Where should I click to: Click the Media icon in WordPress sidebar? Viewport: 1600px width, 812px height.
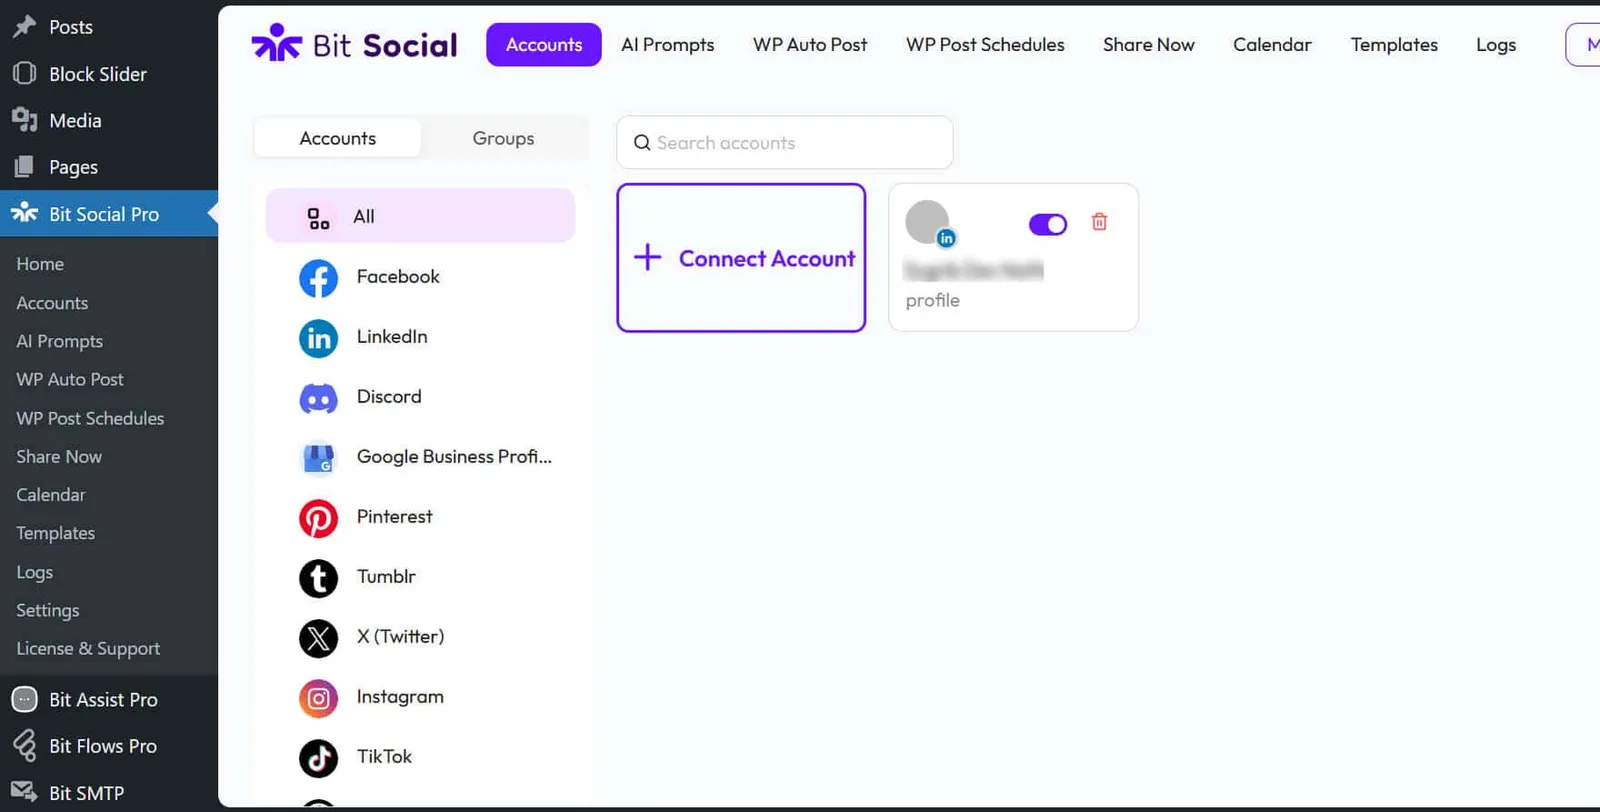[24, 120]
